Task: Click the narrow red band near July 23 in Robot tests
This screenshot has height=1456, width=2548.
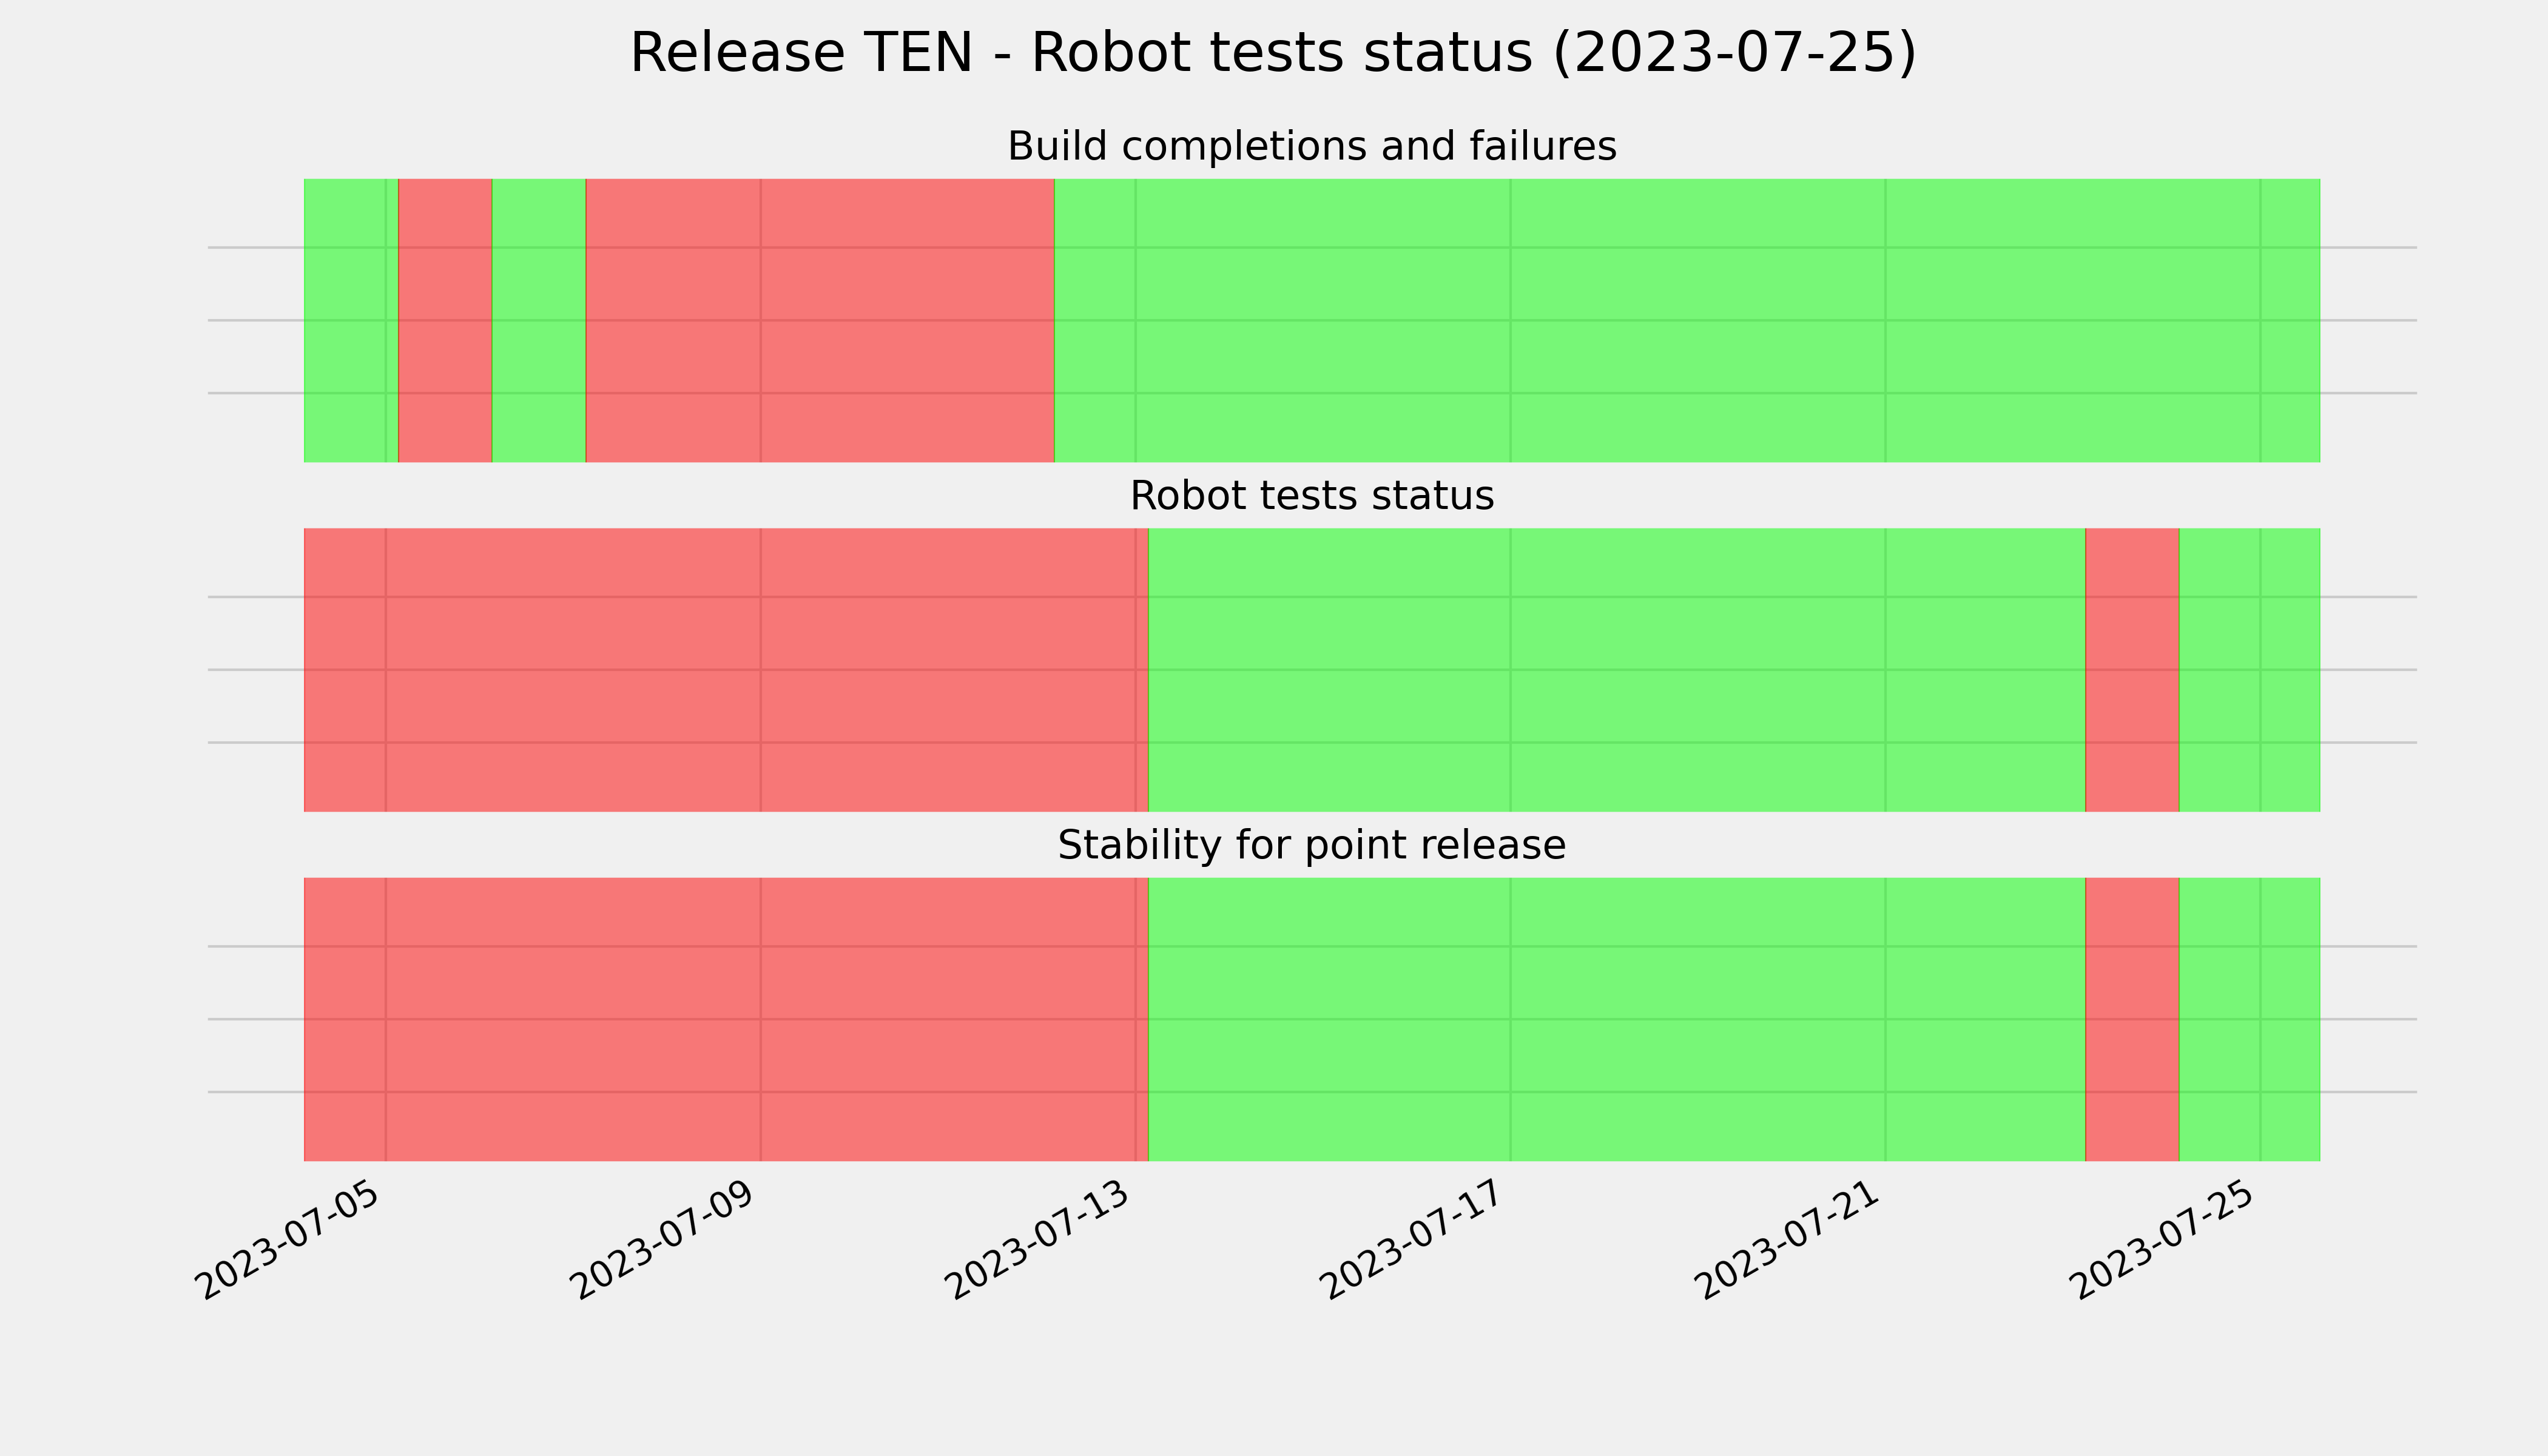Action: pyautogui.click(x=2132, y=670)
